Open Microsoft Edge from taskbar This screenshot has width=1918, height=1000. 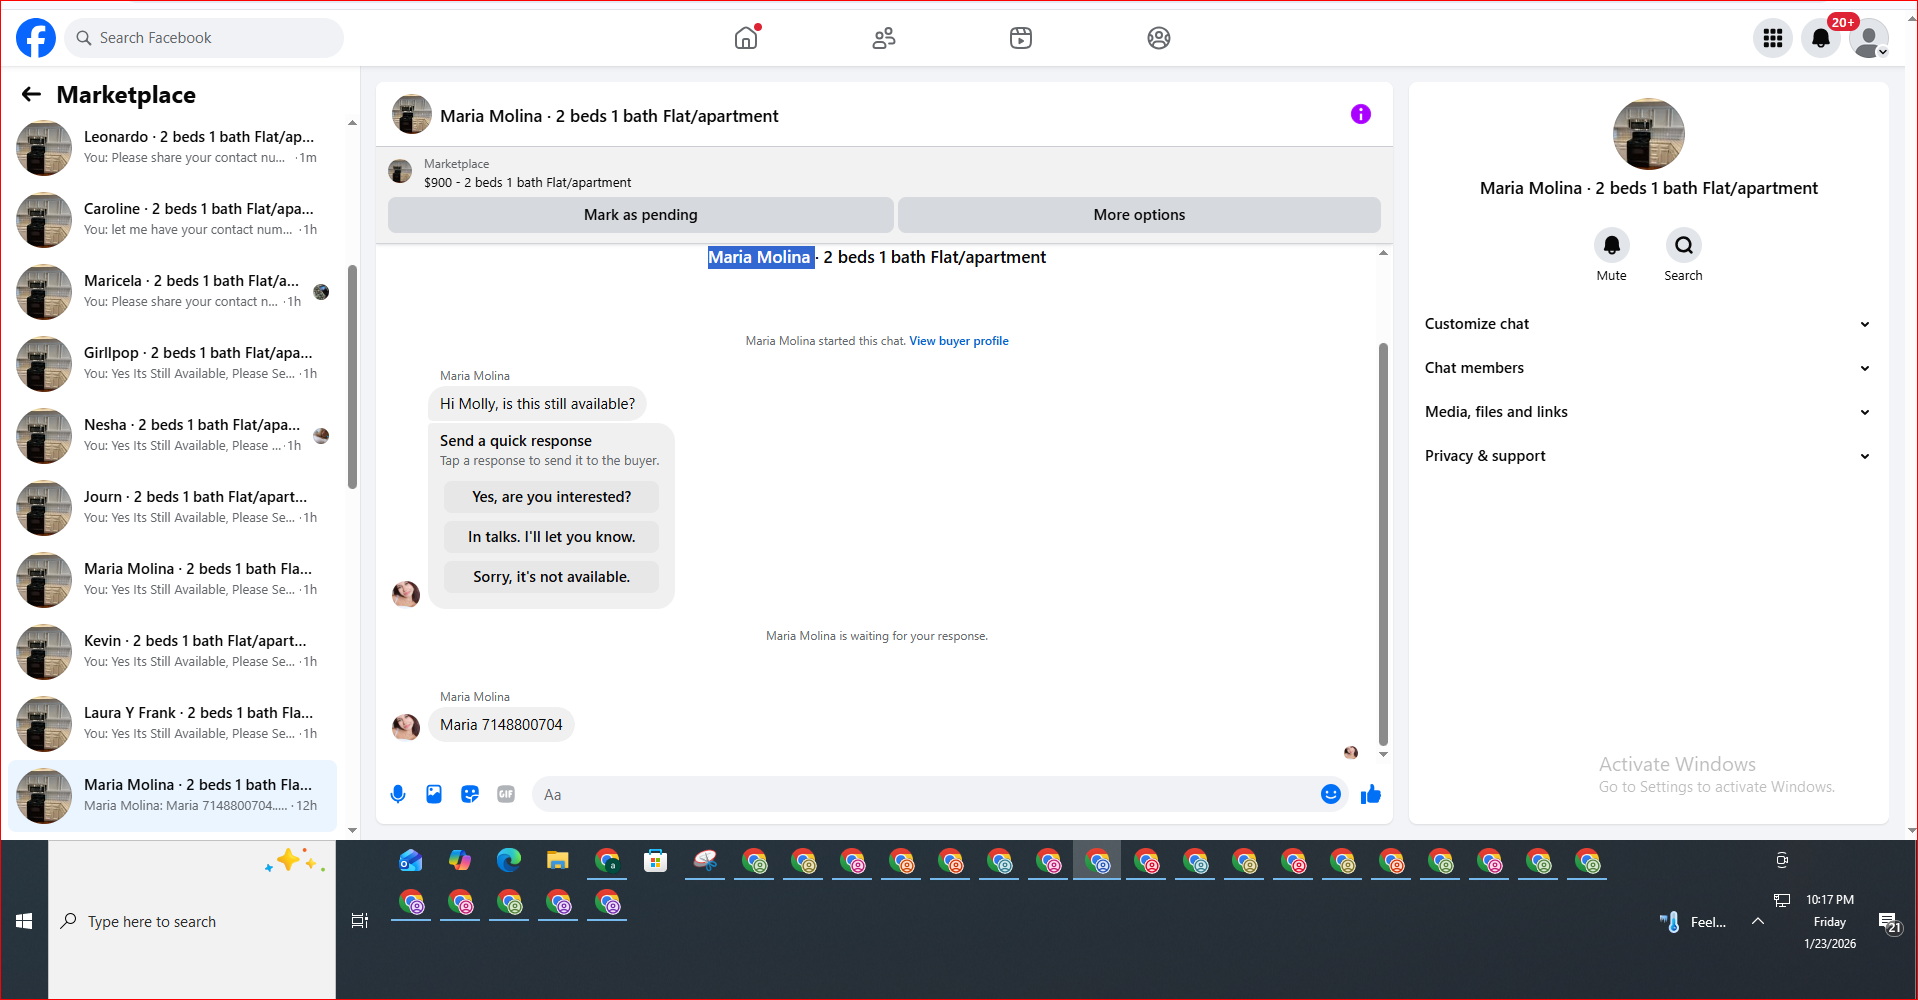click(509, 861)
